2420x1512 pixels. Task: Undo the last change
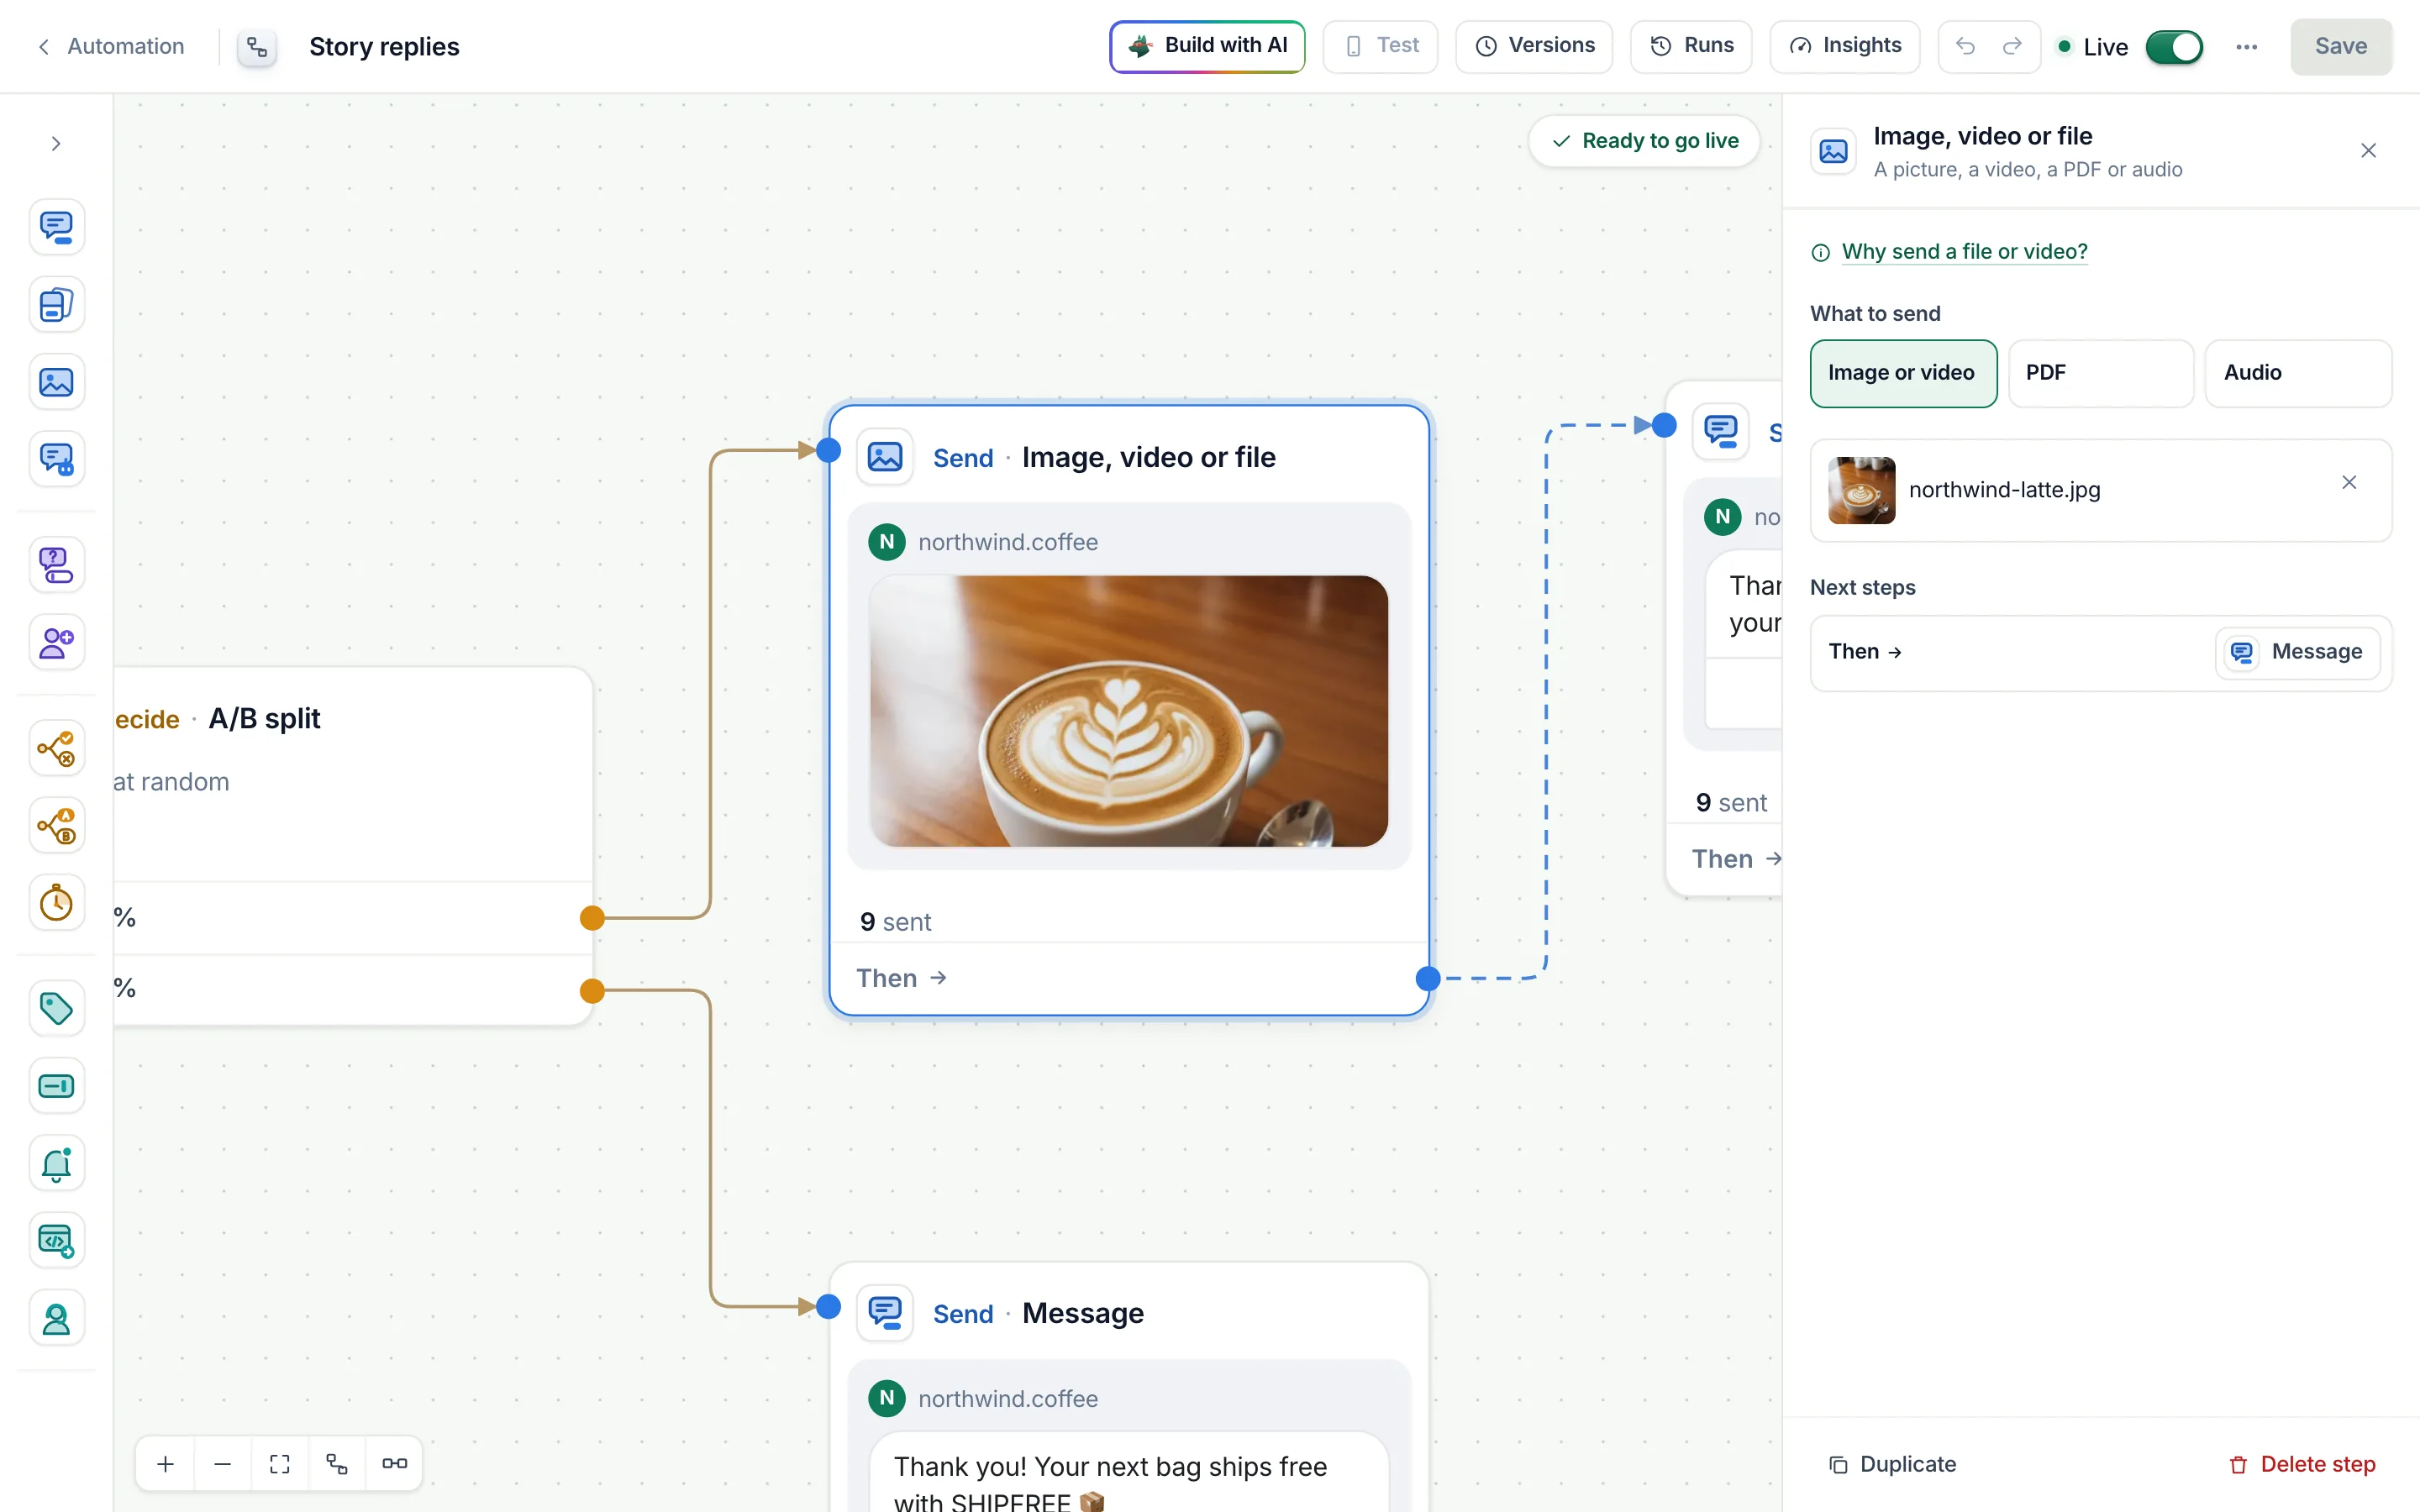pos(1965,46)
